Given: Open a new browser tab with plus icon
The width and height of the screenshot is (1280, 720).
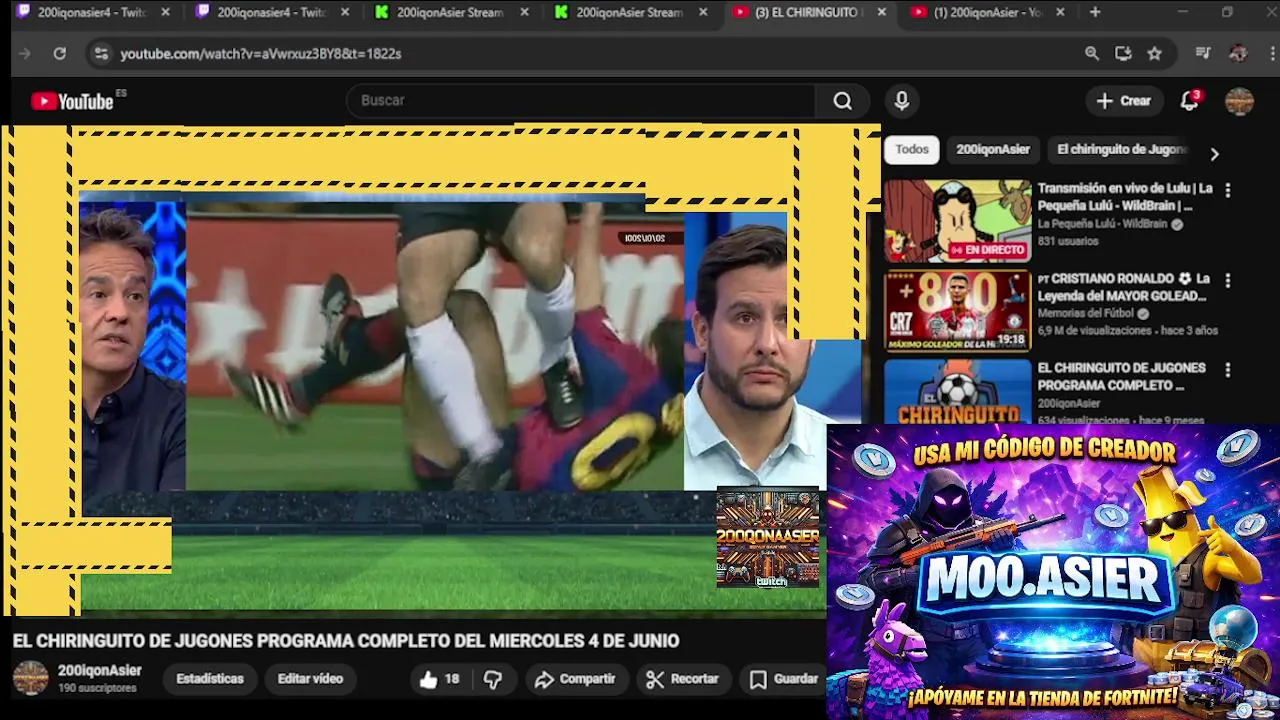Looking at the screenshot, I should (x=1095, y=12).
